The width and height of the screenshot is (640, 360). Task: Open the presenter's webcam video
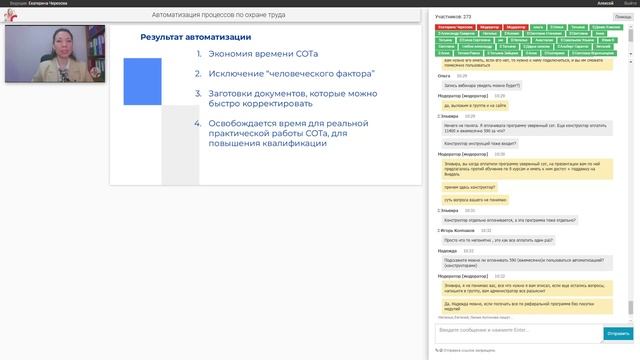click(x=55, y=53)
